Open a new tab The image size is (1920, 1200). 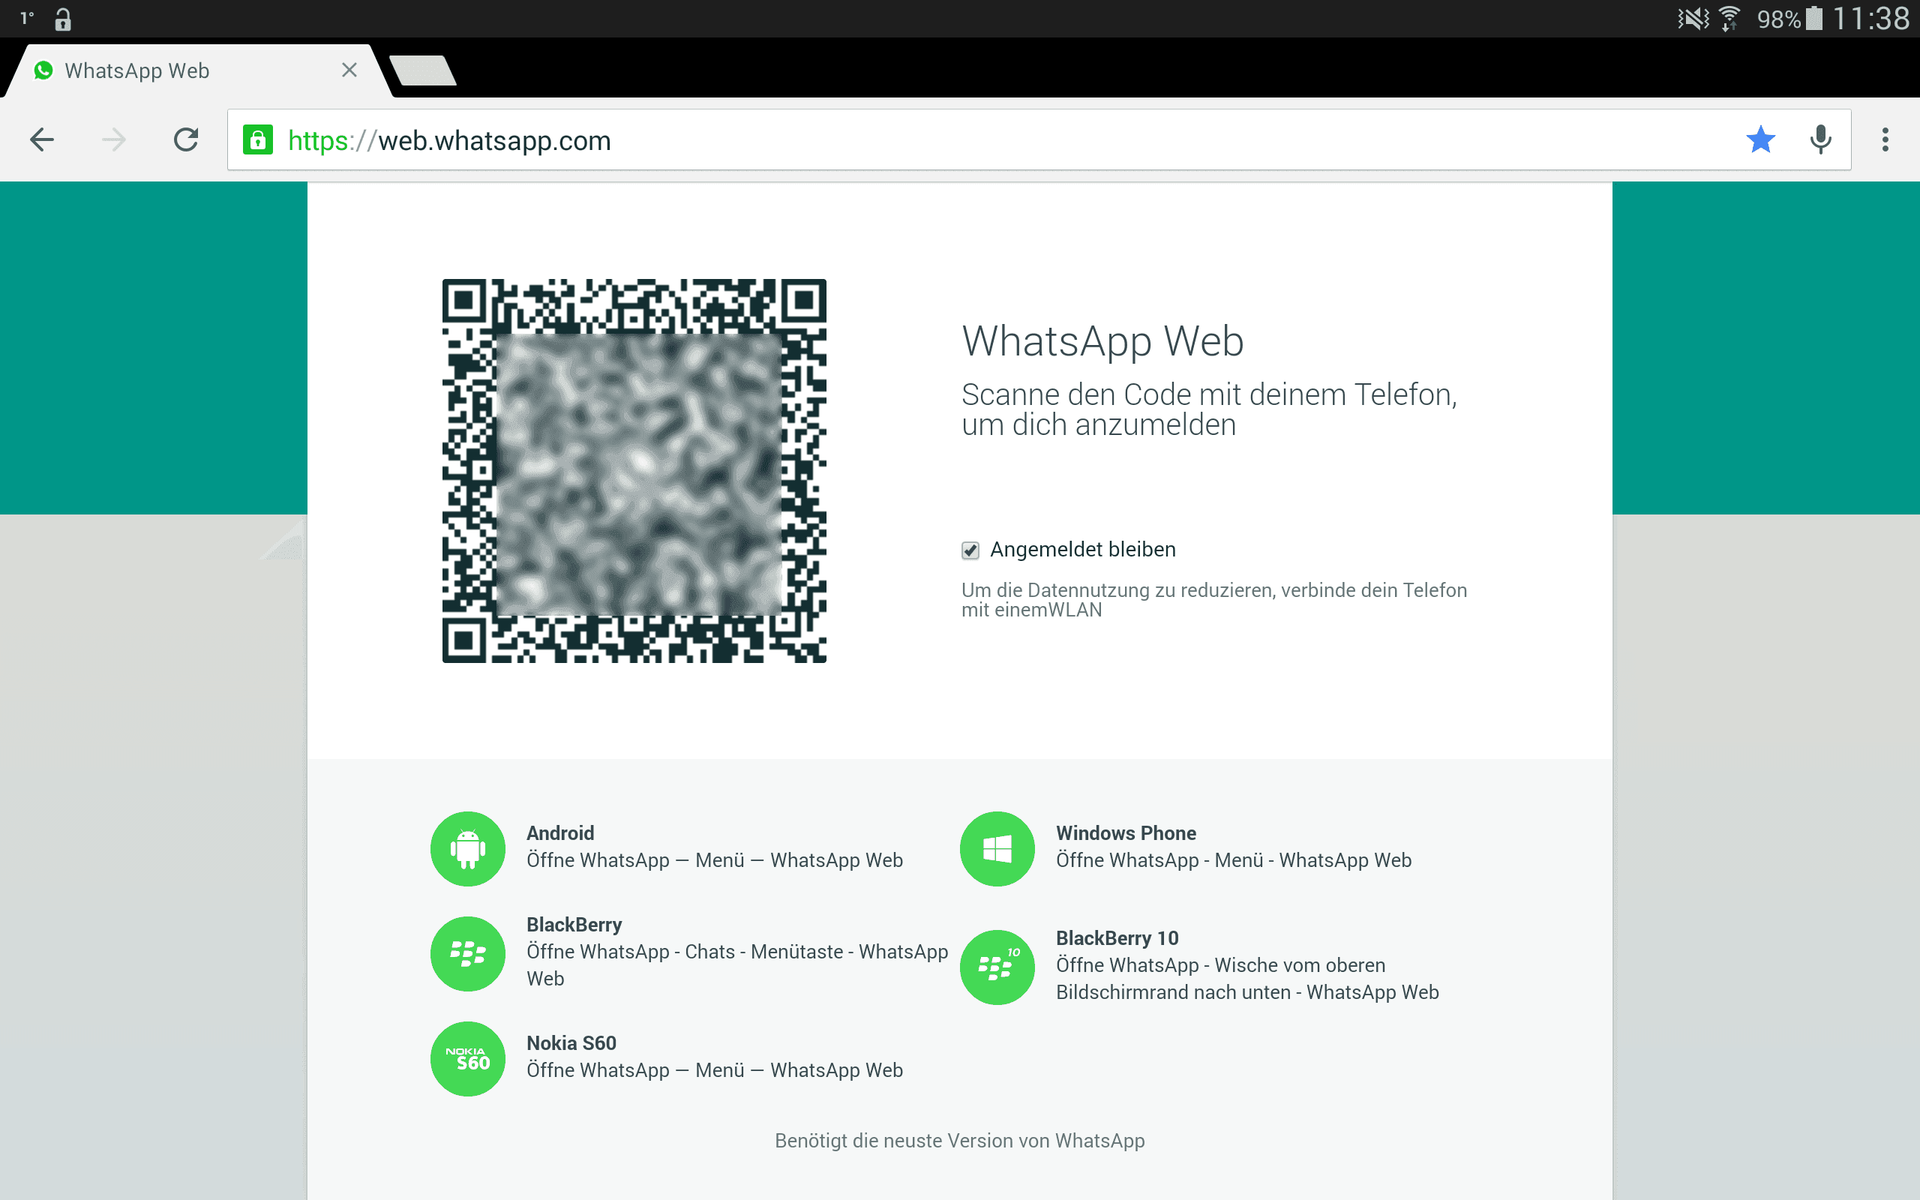[422, 70]
